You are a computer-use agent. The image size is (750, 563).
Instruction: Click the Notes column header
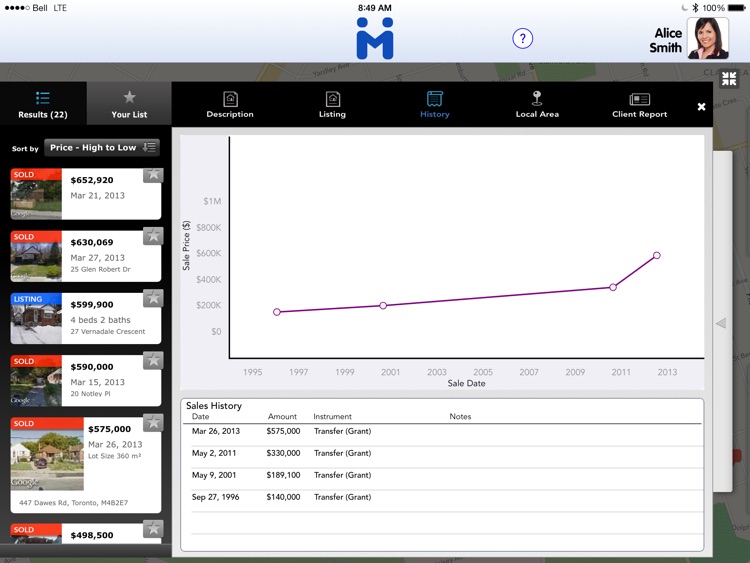[x=460, y=417]
